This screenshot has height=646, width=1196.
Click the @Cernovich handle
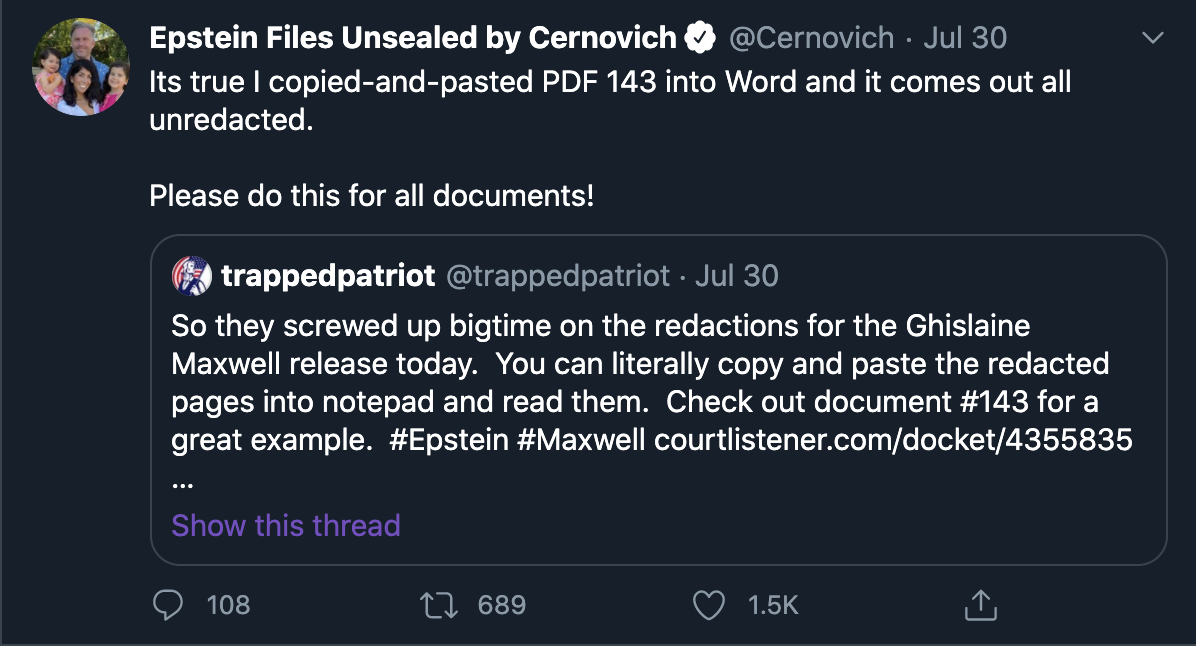[x=811, y=38]
